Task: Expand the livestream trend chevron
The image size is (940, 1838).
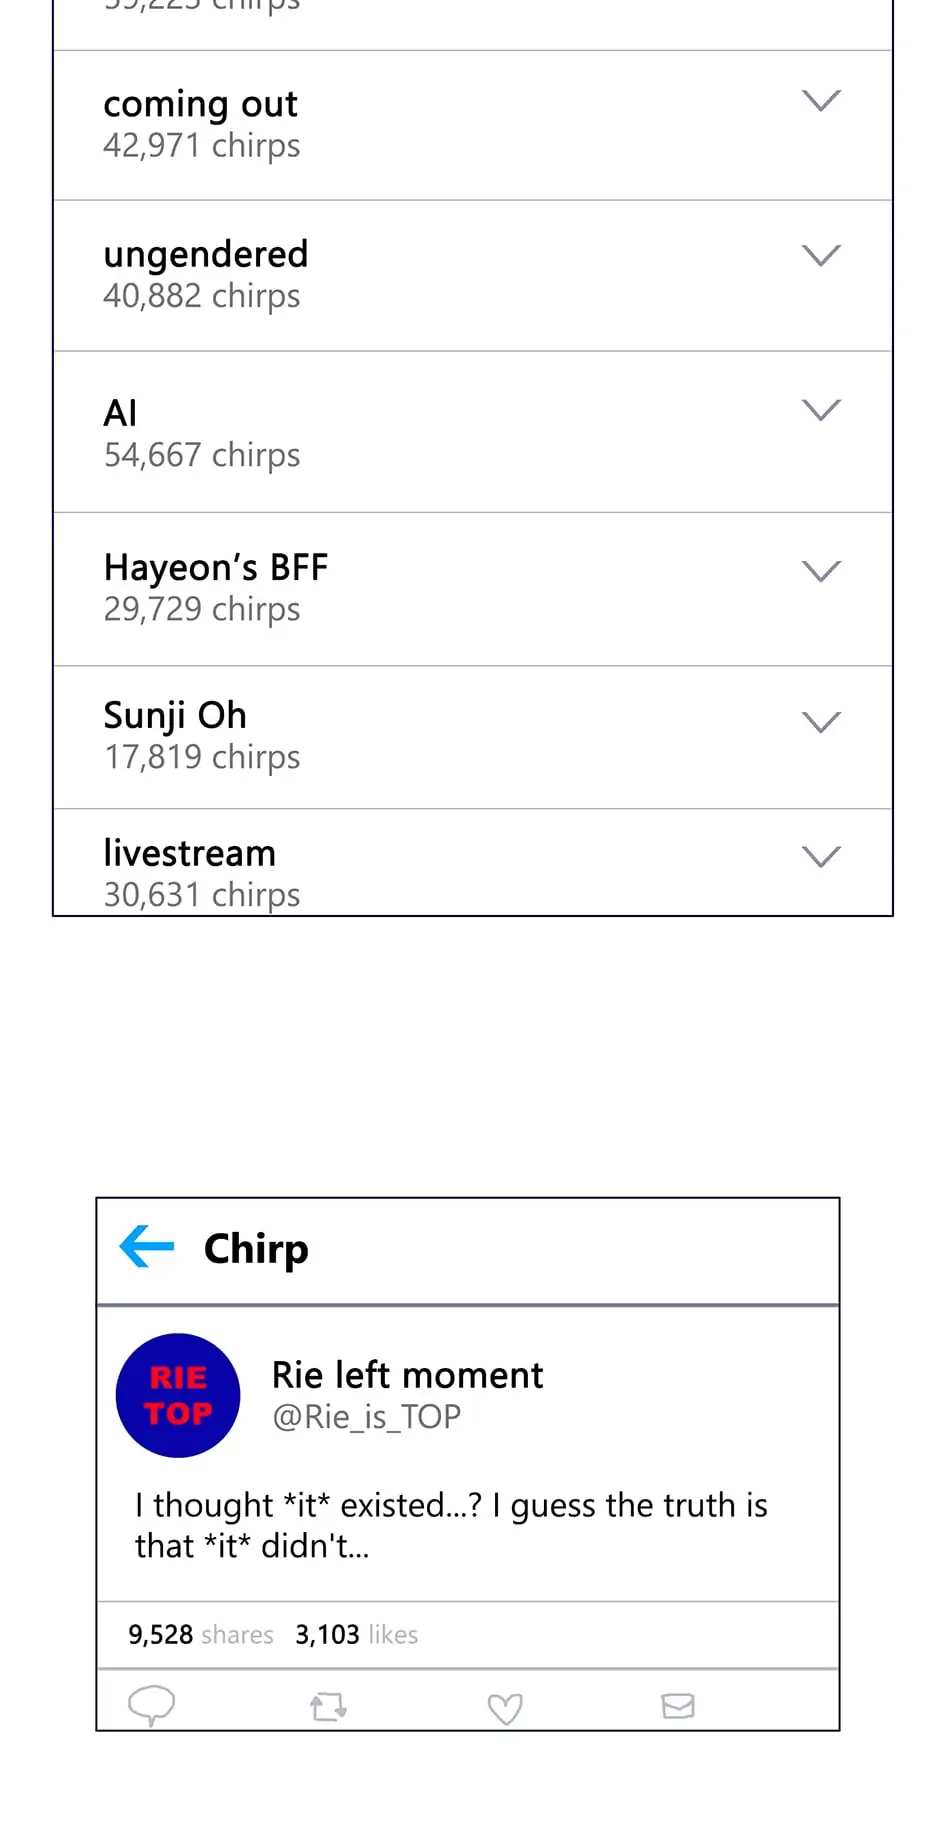Action: coord(821,856)
